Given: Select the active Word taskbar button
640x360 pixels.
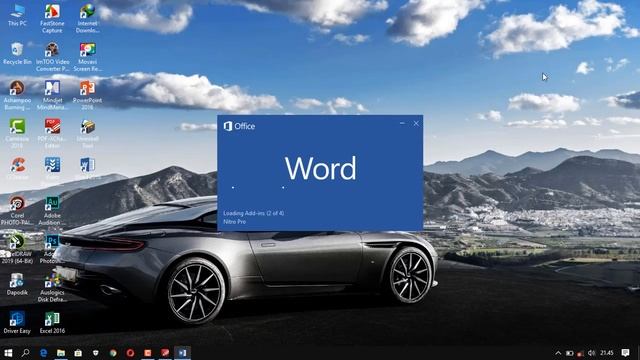Looking at the screenshot, I should 182,353.
